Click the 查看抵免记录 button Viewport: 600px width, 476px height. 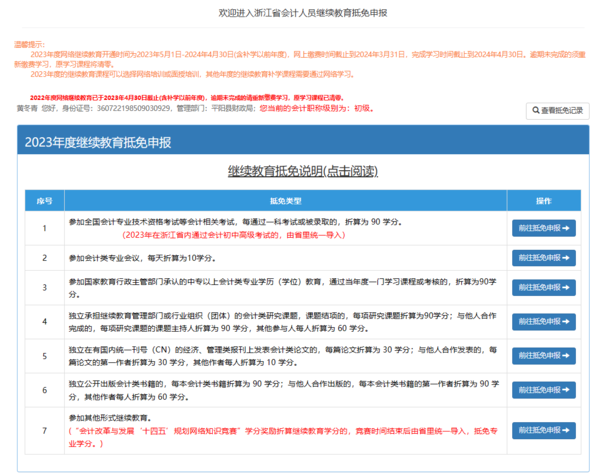[x=558, y=111]
